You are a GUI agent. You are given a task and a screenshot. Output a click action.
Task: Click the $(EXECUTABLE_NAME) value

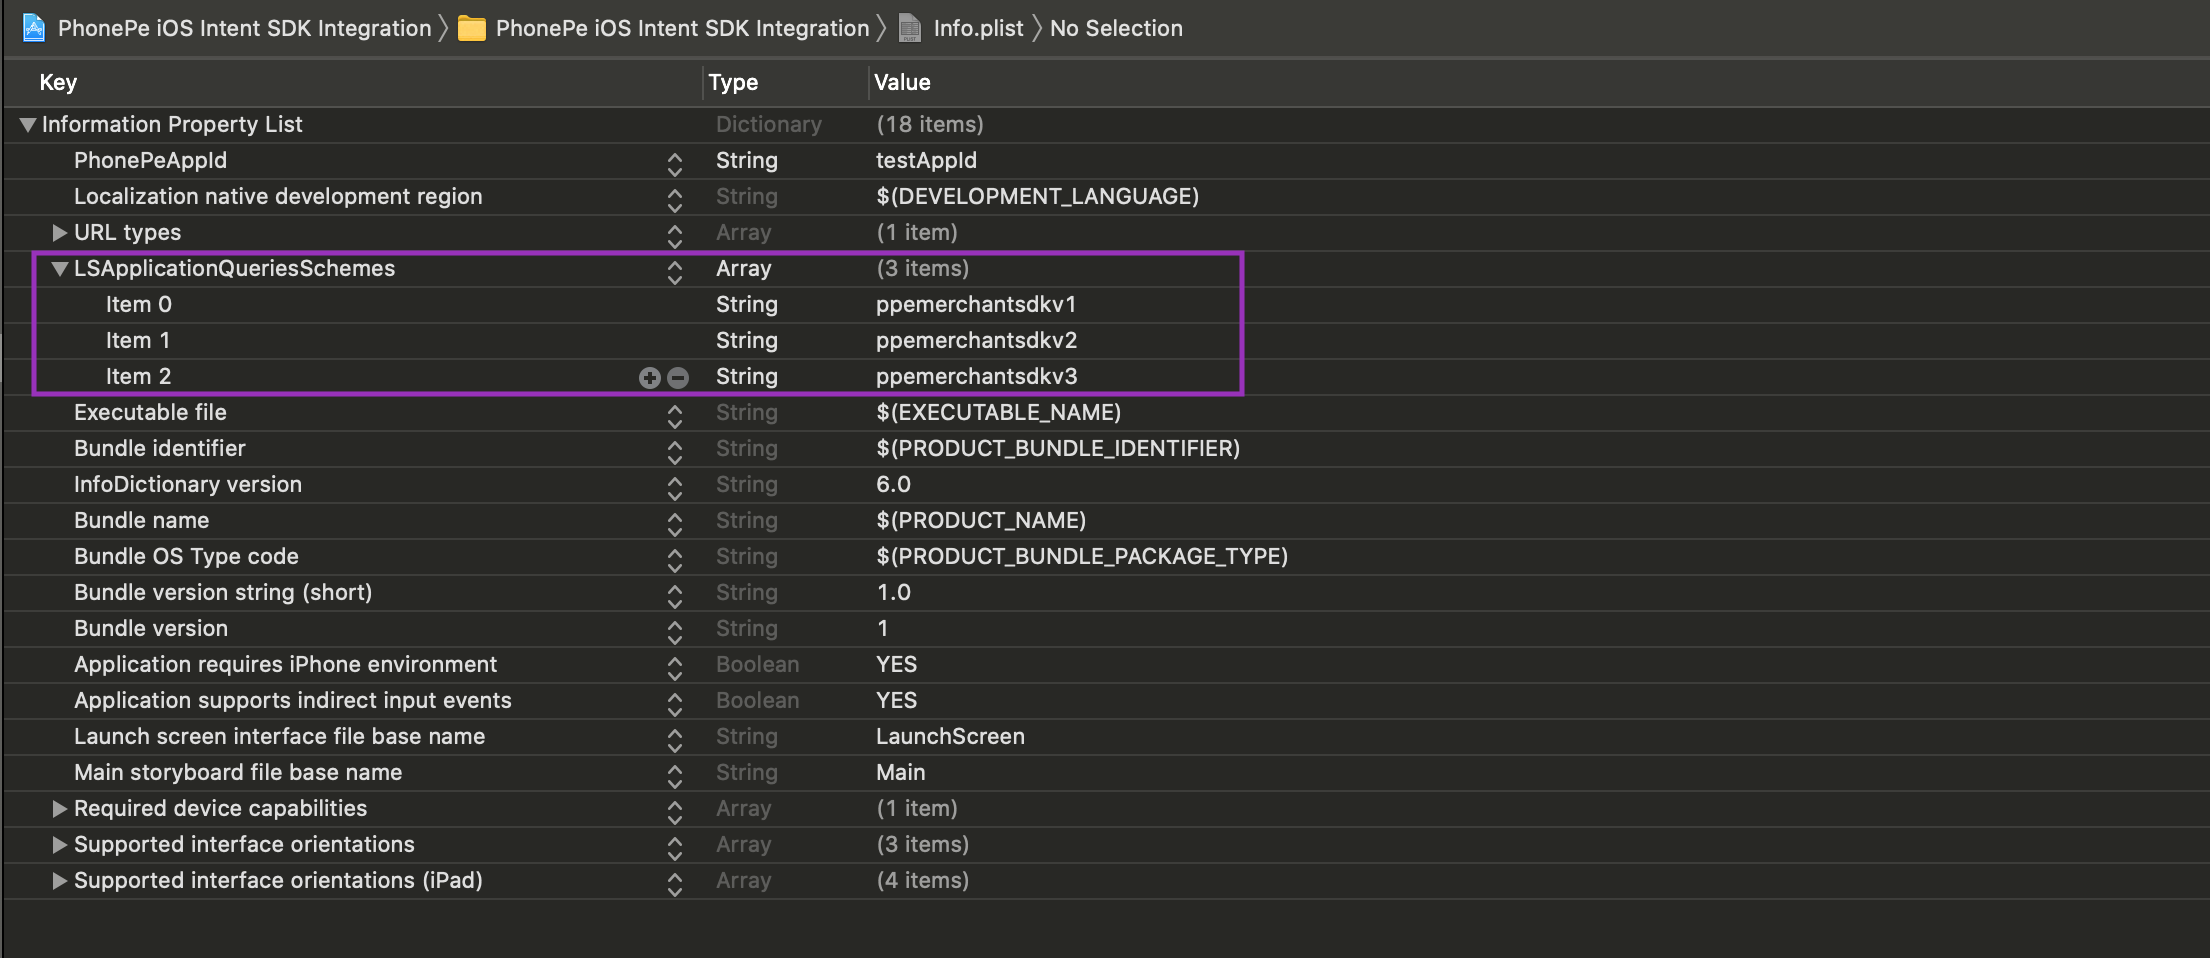pos(999,413)
